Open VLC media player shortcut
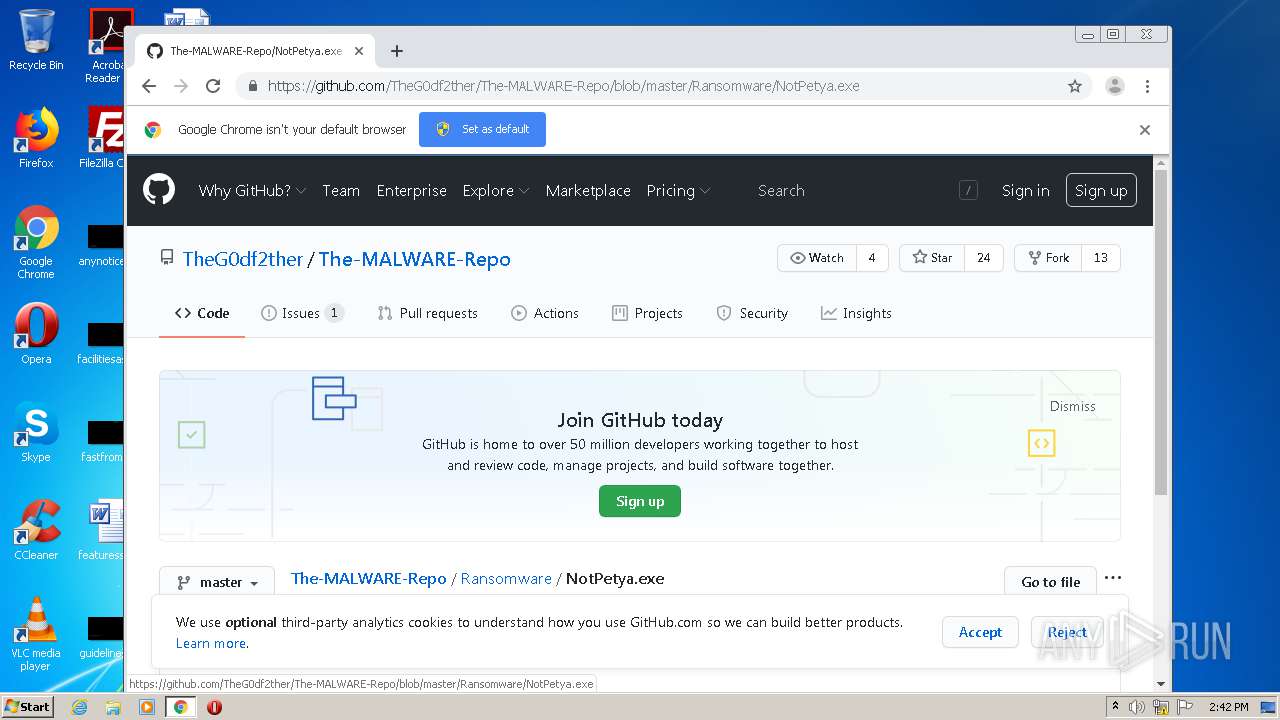Screen dimensions: 1280x720 [x=36, y=634]
